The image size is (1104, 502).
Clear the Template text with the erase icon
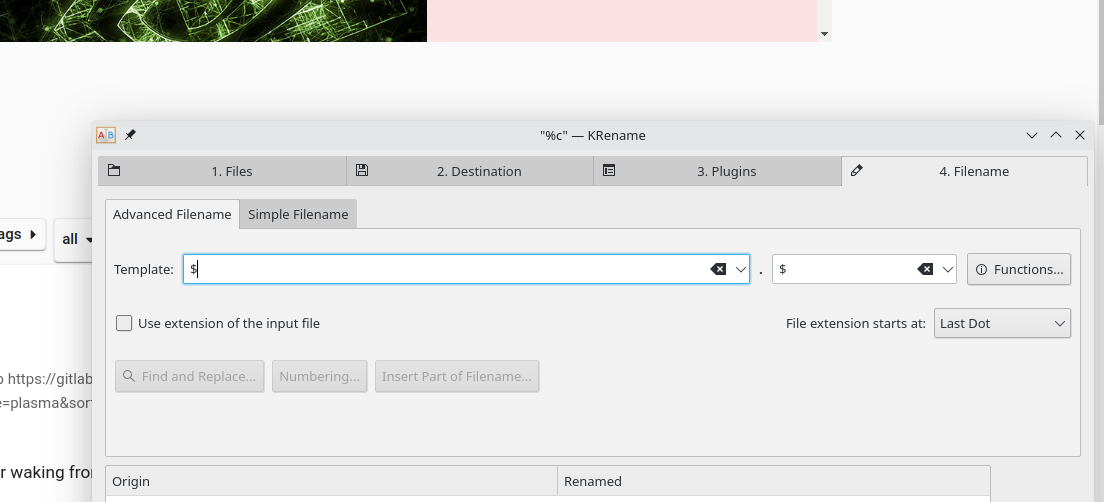718,269
